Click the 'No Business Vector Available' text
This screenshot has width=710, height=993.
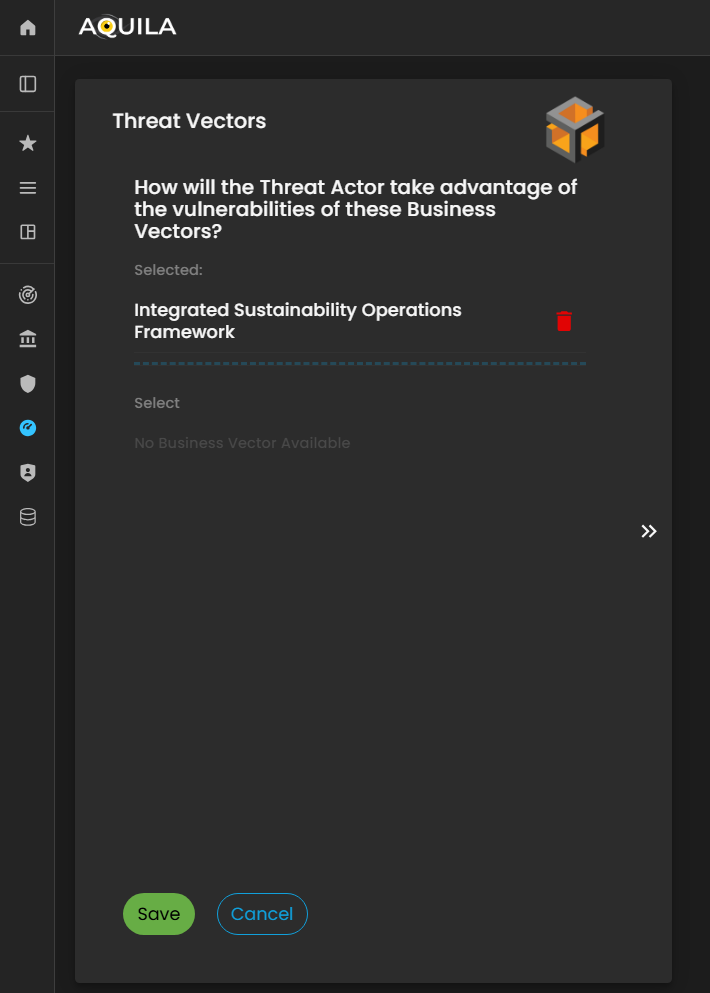click(x=242, y=443)
